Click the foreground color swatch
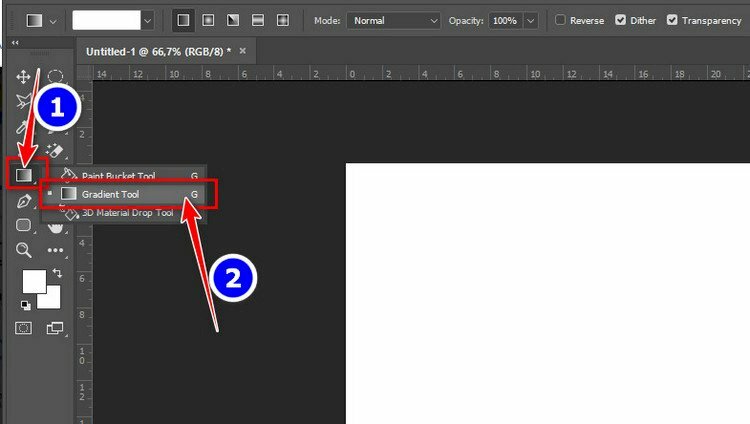750x424 pixels. 34,281
